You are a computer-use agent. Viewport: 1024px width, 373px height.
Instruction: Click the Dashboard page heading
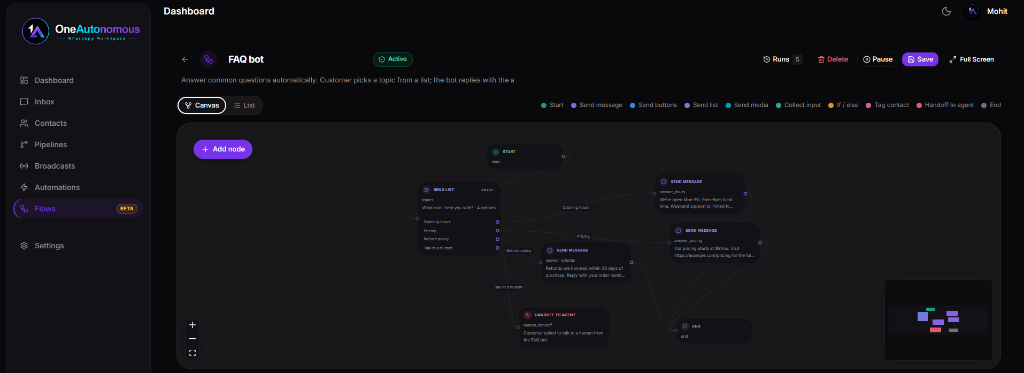coord(189,11)
